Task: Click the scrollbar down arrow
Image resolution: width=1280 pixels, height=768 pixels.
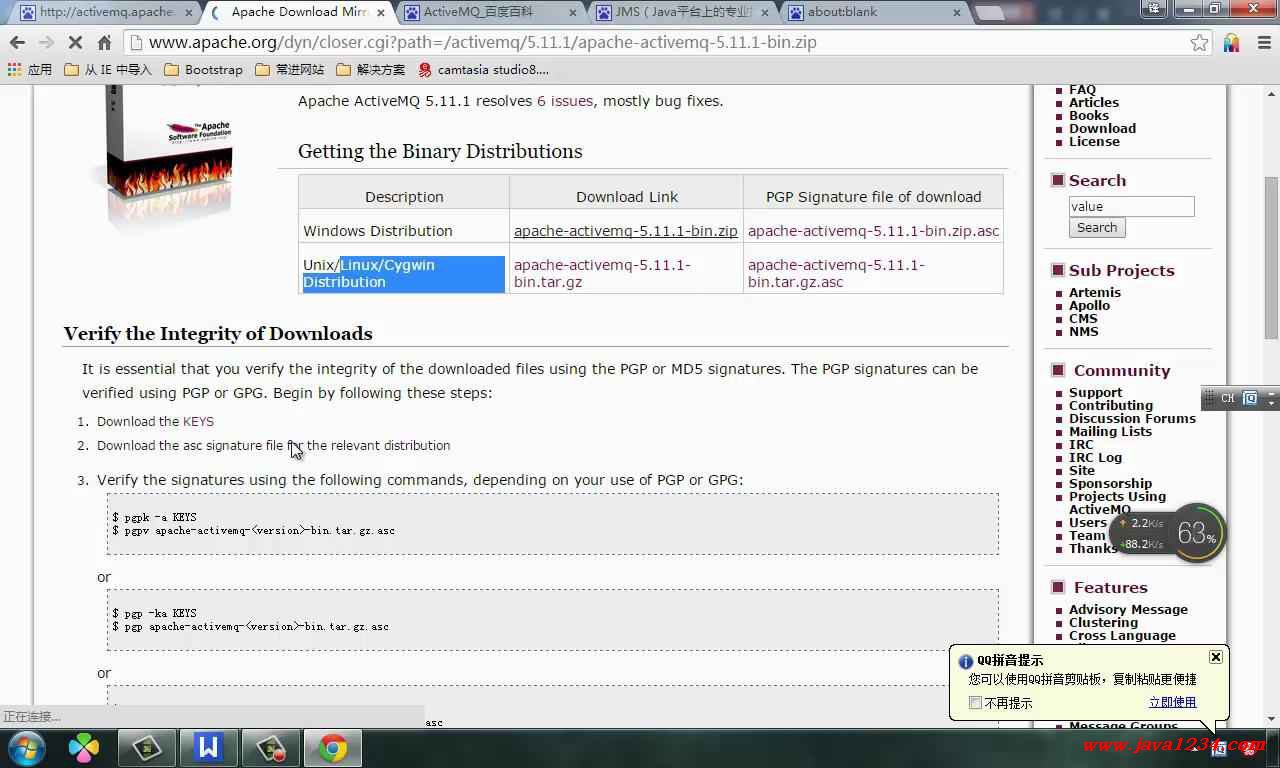Action: point(1271,718)
